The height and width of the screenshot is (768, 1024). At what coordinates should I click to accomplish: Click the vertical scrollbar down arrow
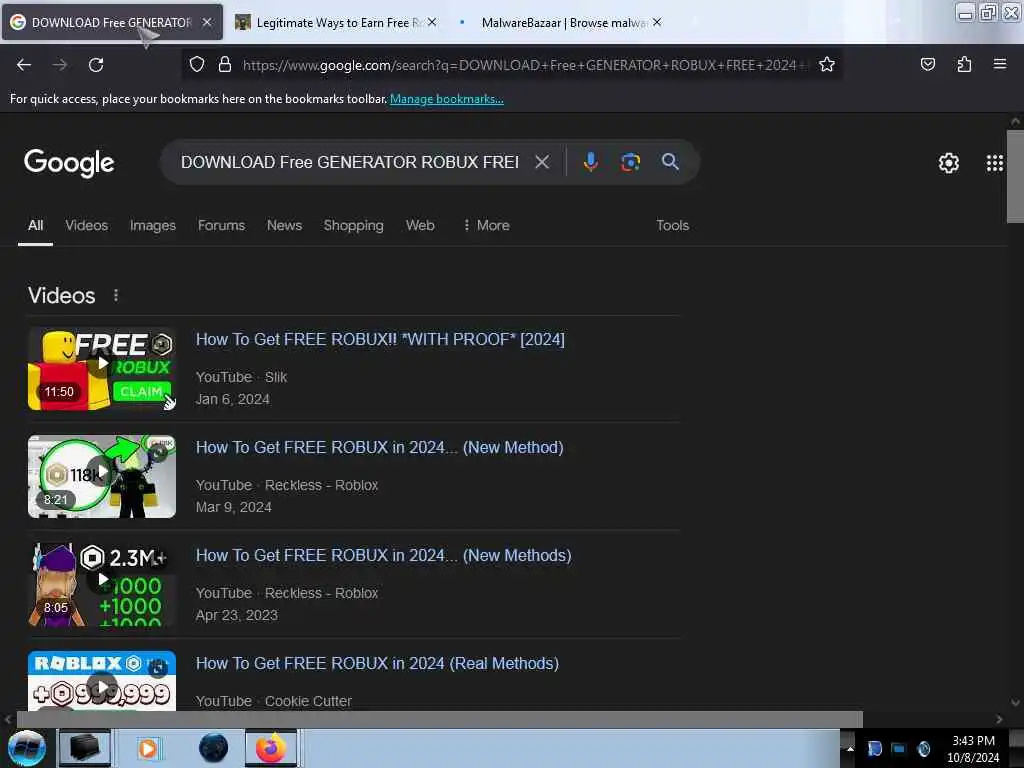tap(1015, 703)
